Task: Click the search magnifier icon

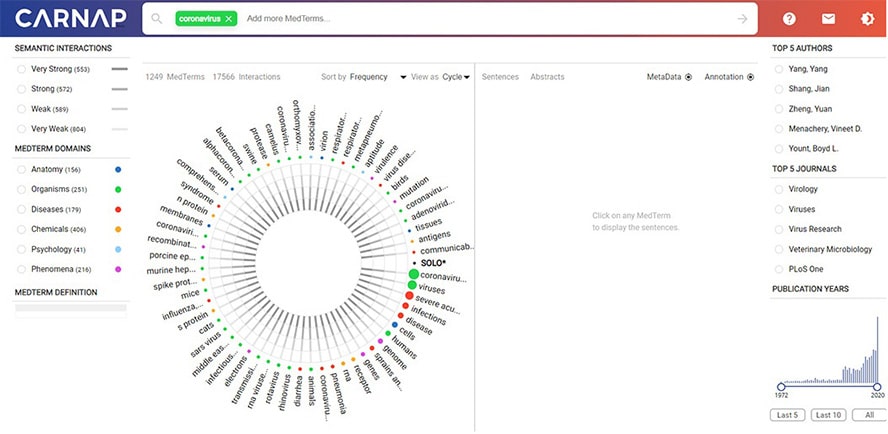Action: tap(158, 19)
